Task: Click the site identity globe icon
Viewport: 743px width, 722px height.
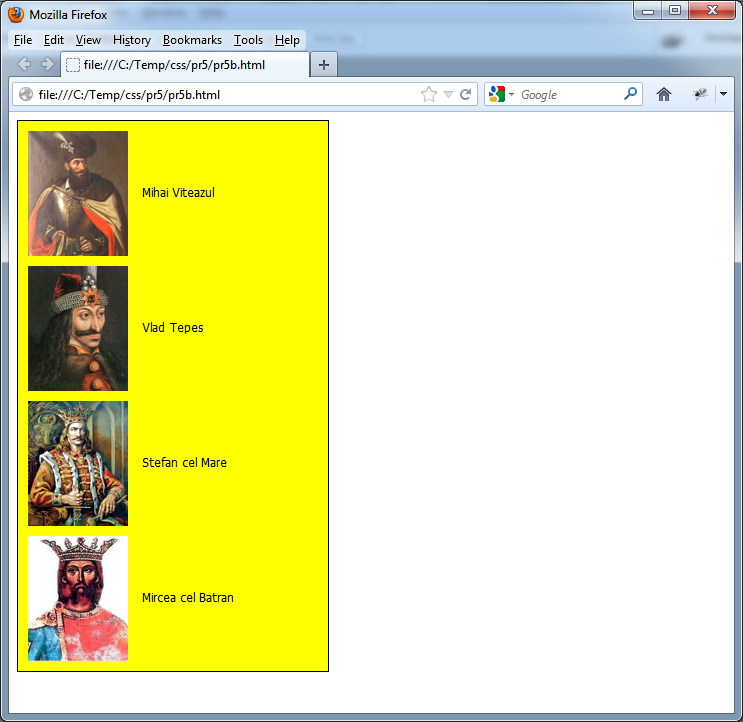Action: 26,95
